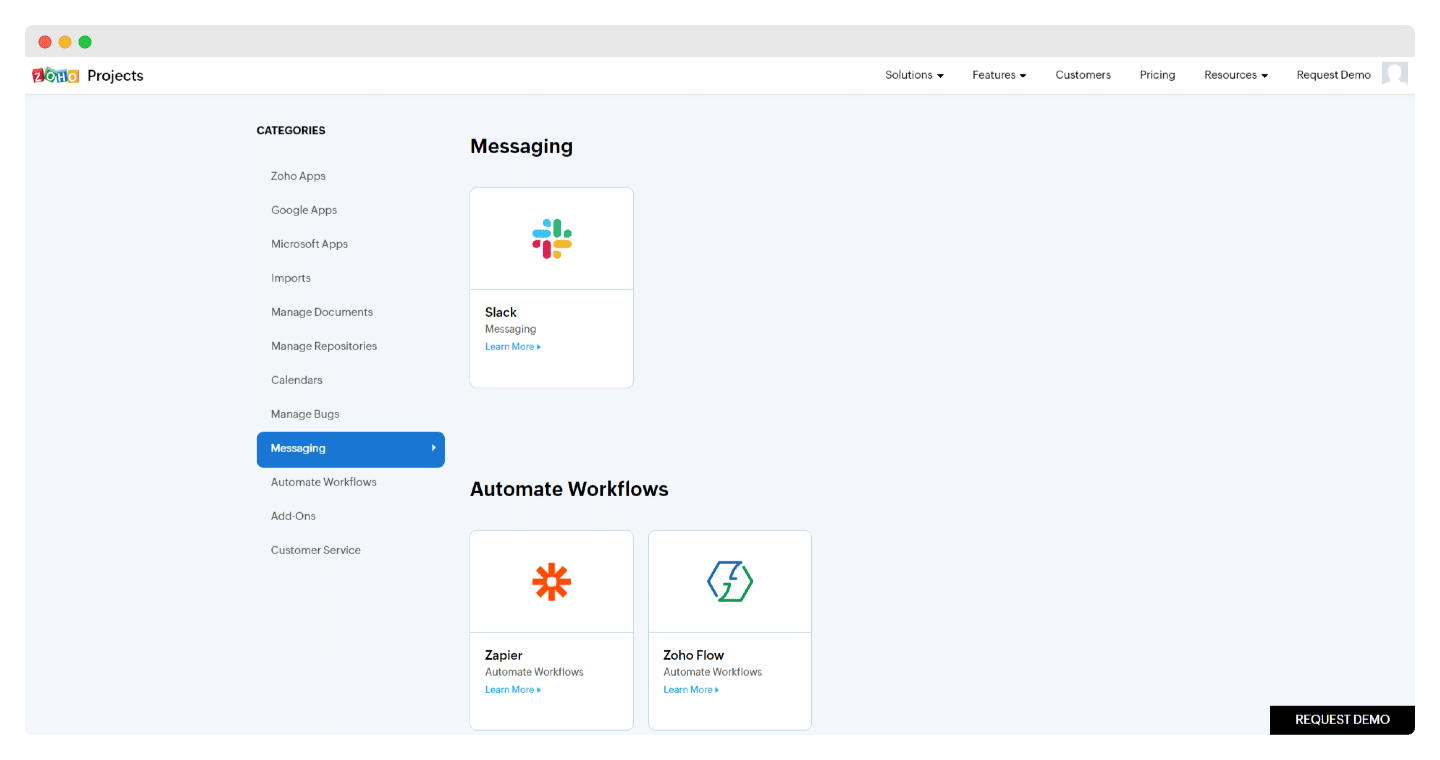Select the Zoho Apps category
Screen dimensions: 1440x760
[x=298, y=176]
